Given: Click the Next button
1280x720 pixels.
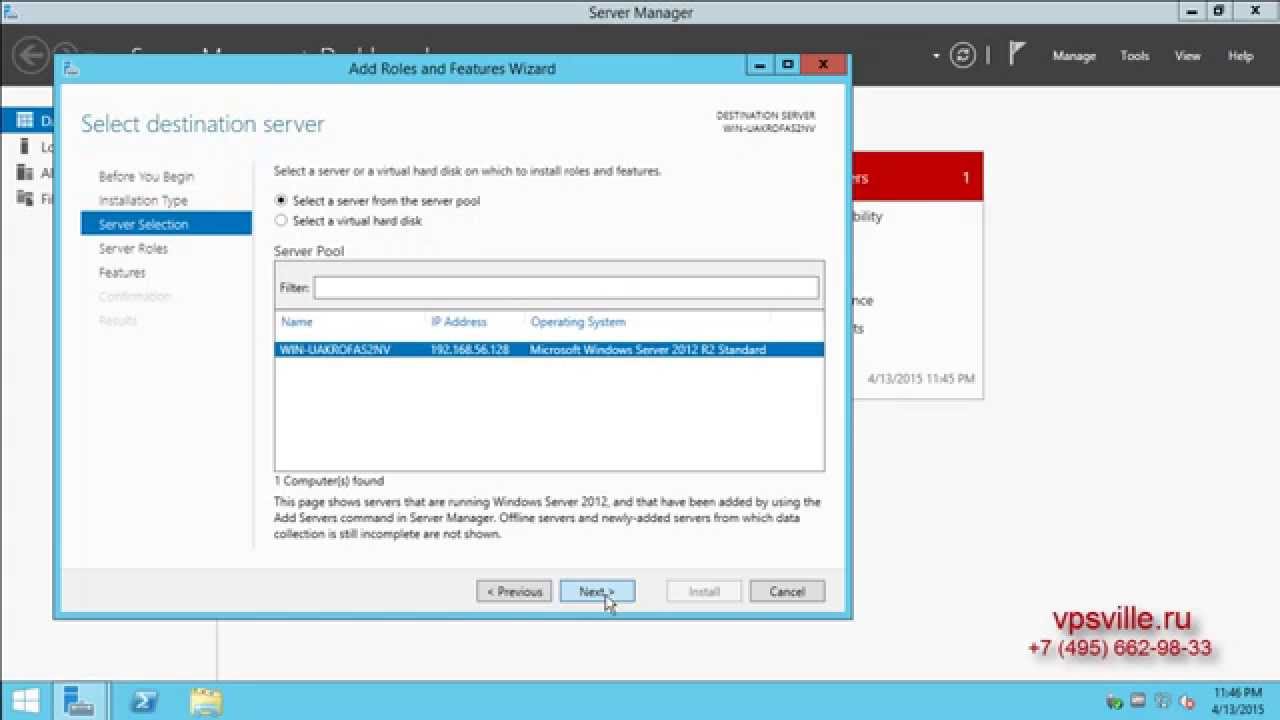Looking at the screenshot, I should [x=597, y=592].
